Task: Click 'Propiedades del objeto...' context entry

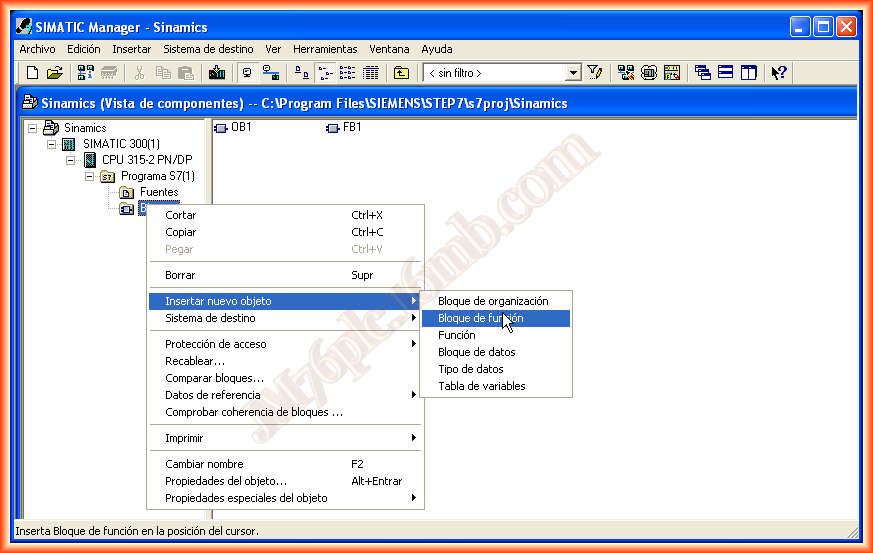Action: 225,481
